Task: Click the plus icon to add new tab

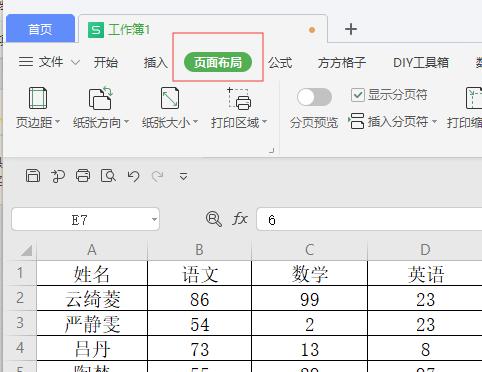Action: click(x=351, y=29)
